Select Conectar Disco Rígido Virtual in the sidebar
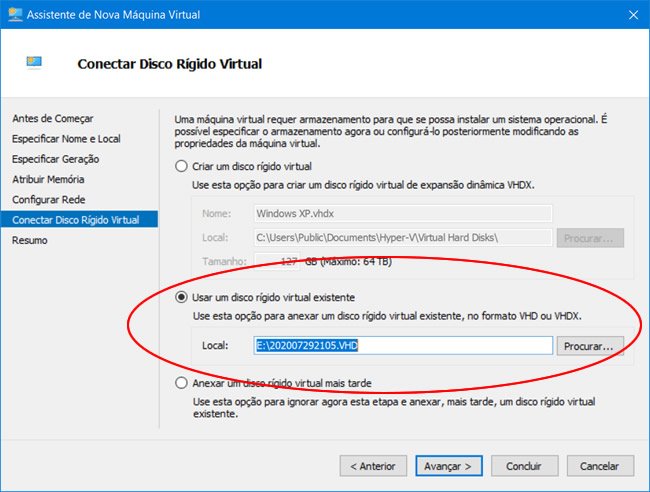Screen dimensions: 650x492 pyautogui.click(x=76, y=220)
